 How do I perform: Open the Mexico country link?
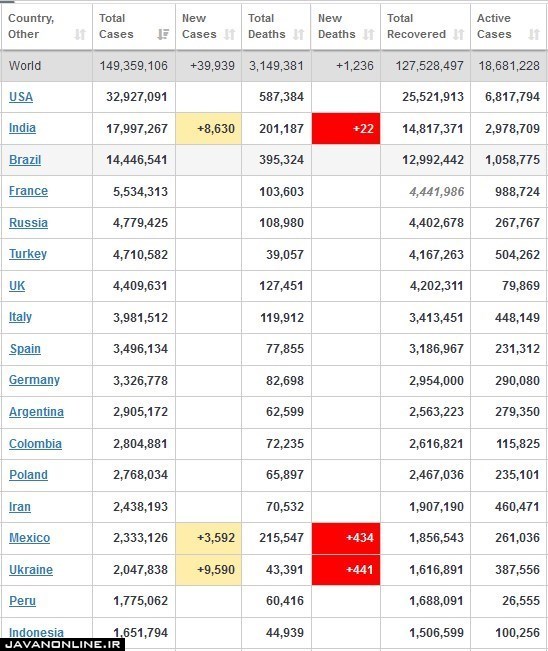pyautogui.click(x=29, y=538)
